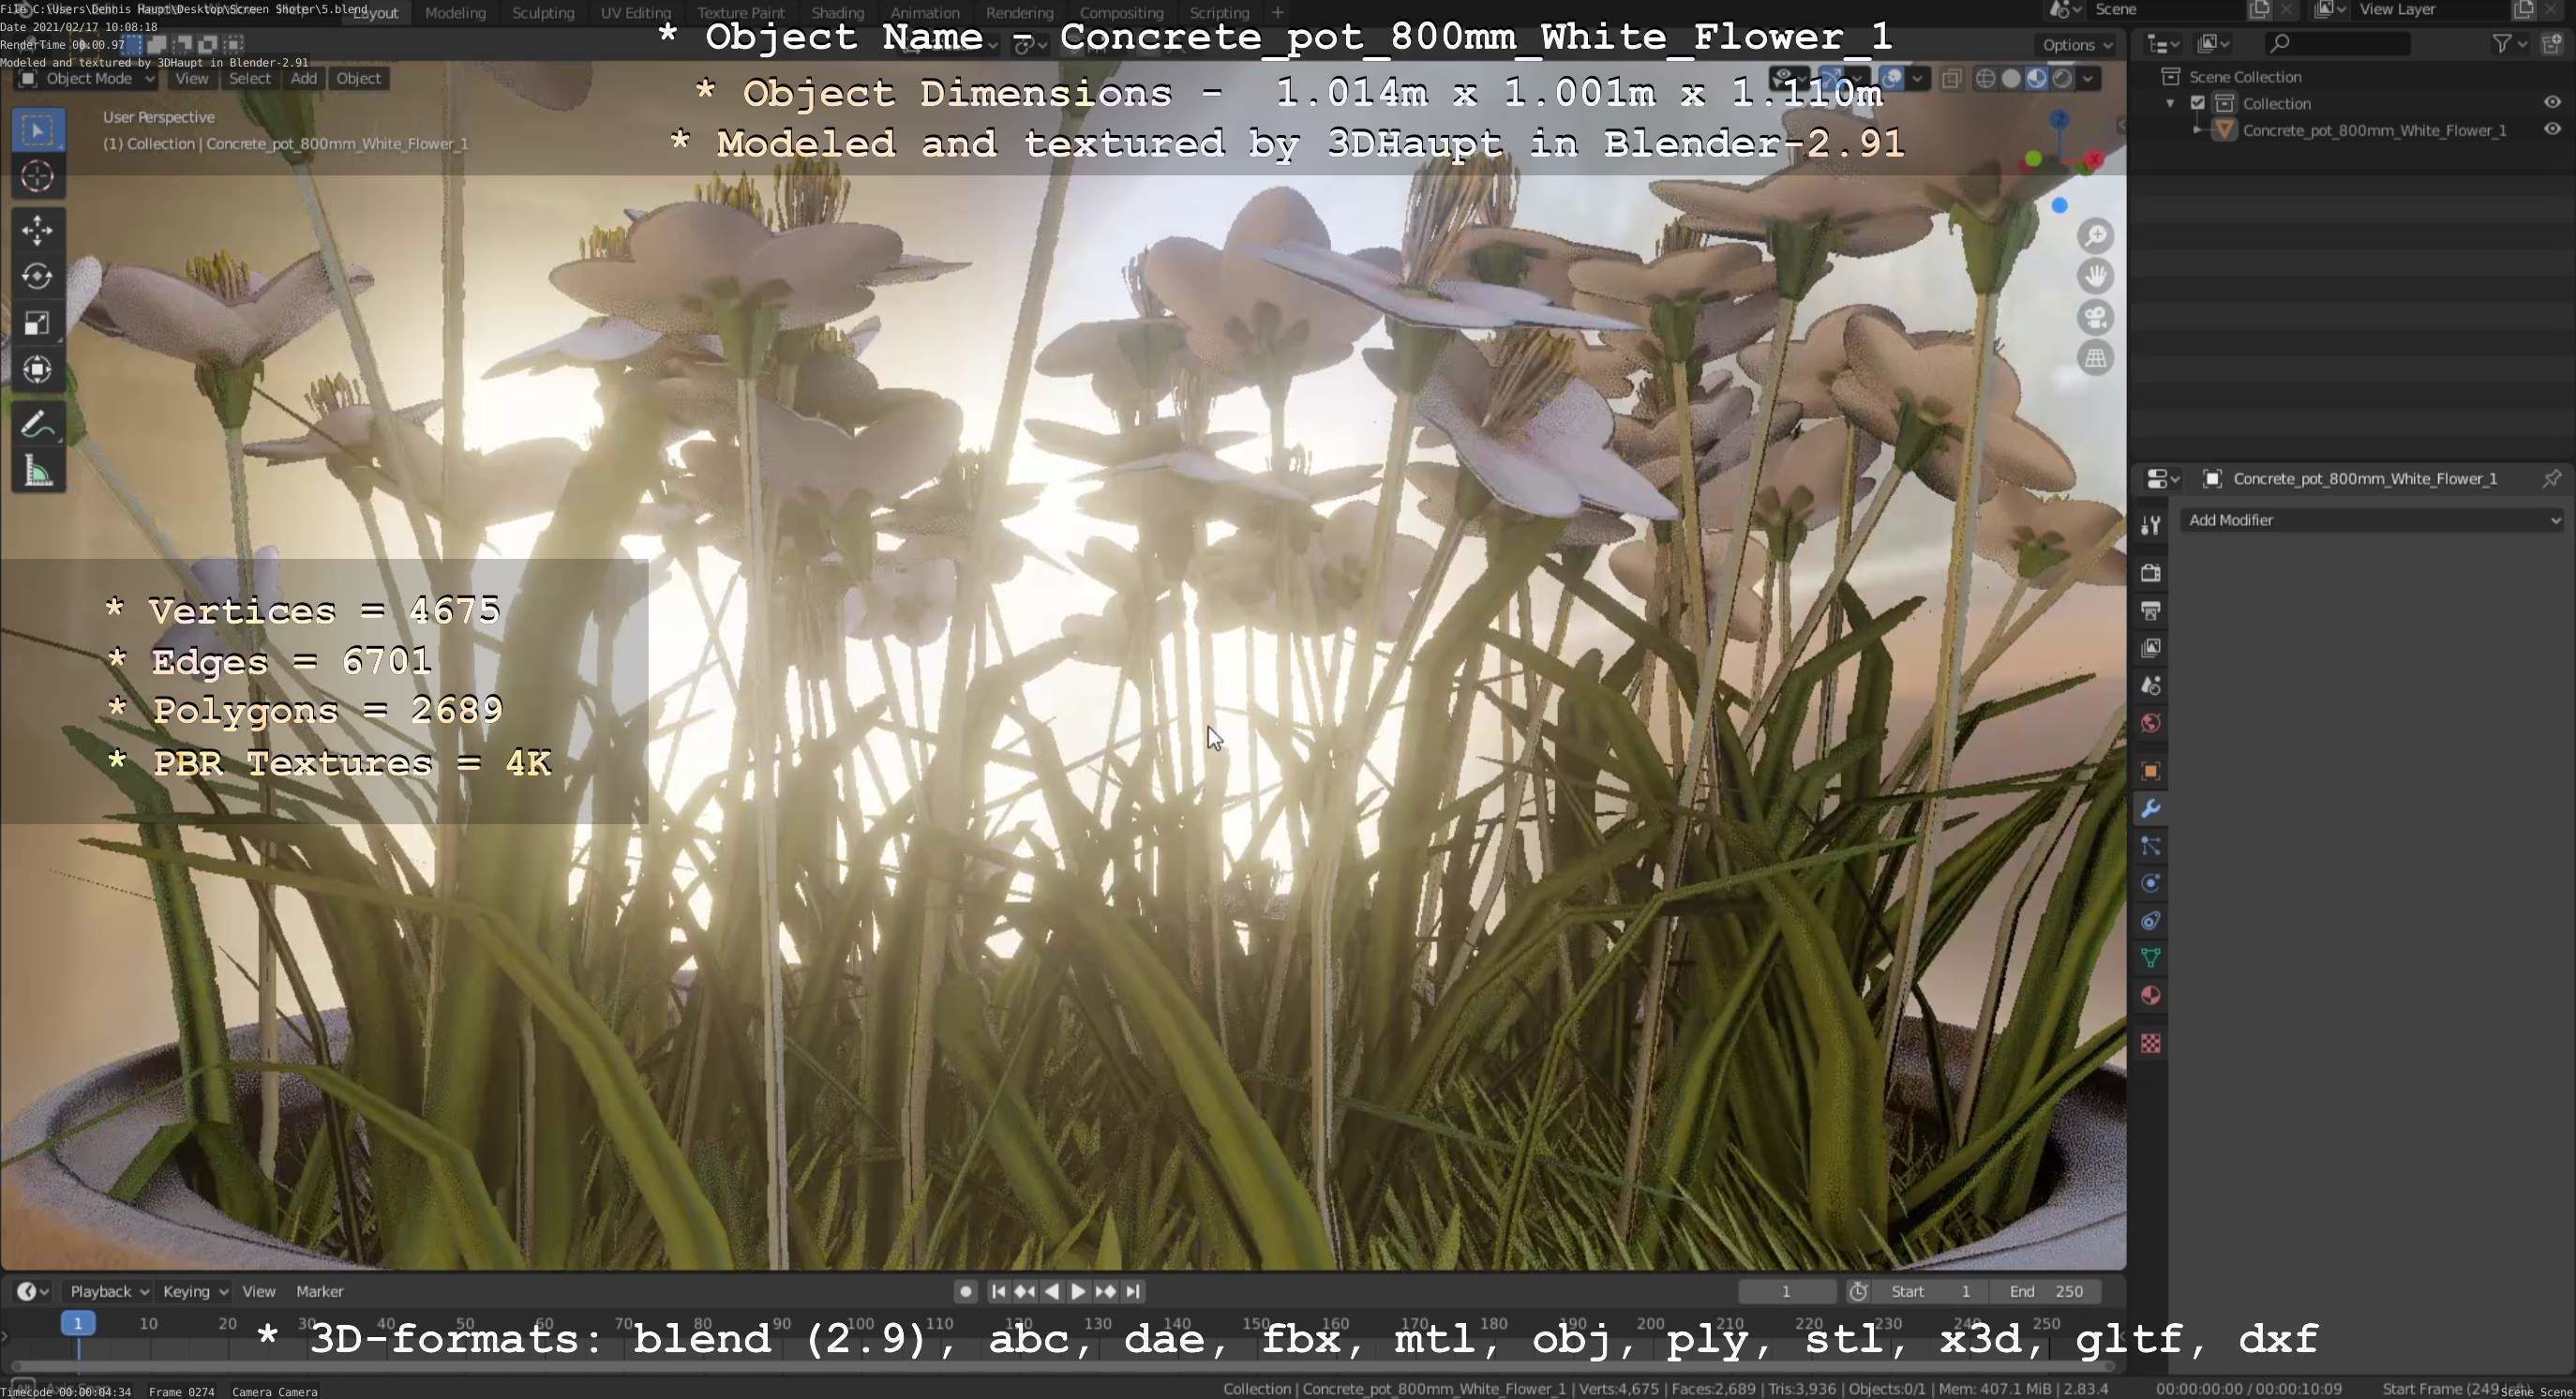Image resolution: width=2576 pixels, height=1399 pixels.
Task: Toggle camera view icon in viewport
Action: click(x=2095, y=318)
